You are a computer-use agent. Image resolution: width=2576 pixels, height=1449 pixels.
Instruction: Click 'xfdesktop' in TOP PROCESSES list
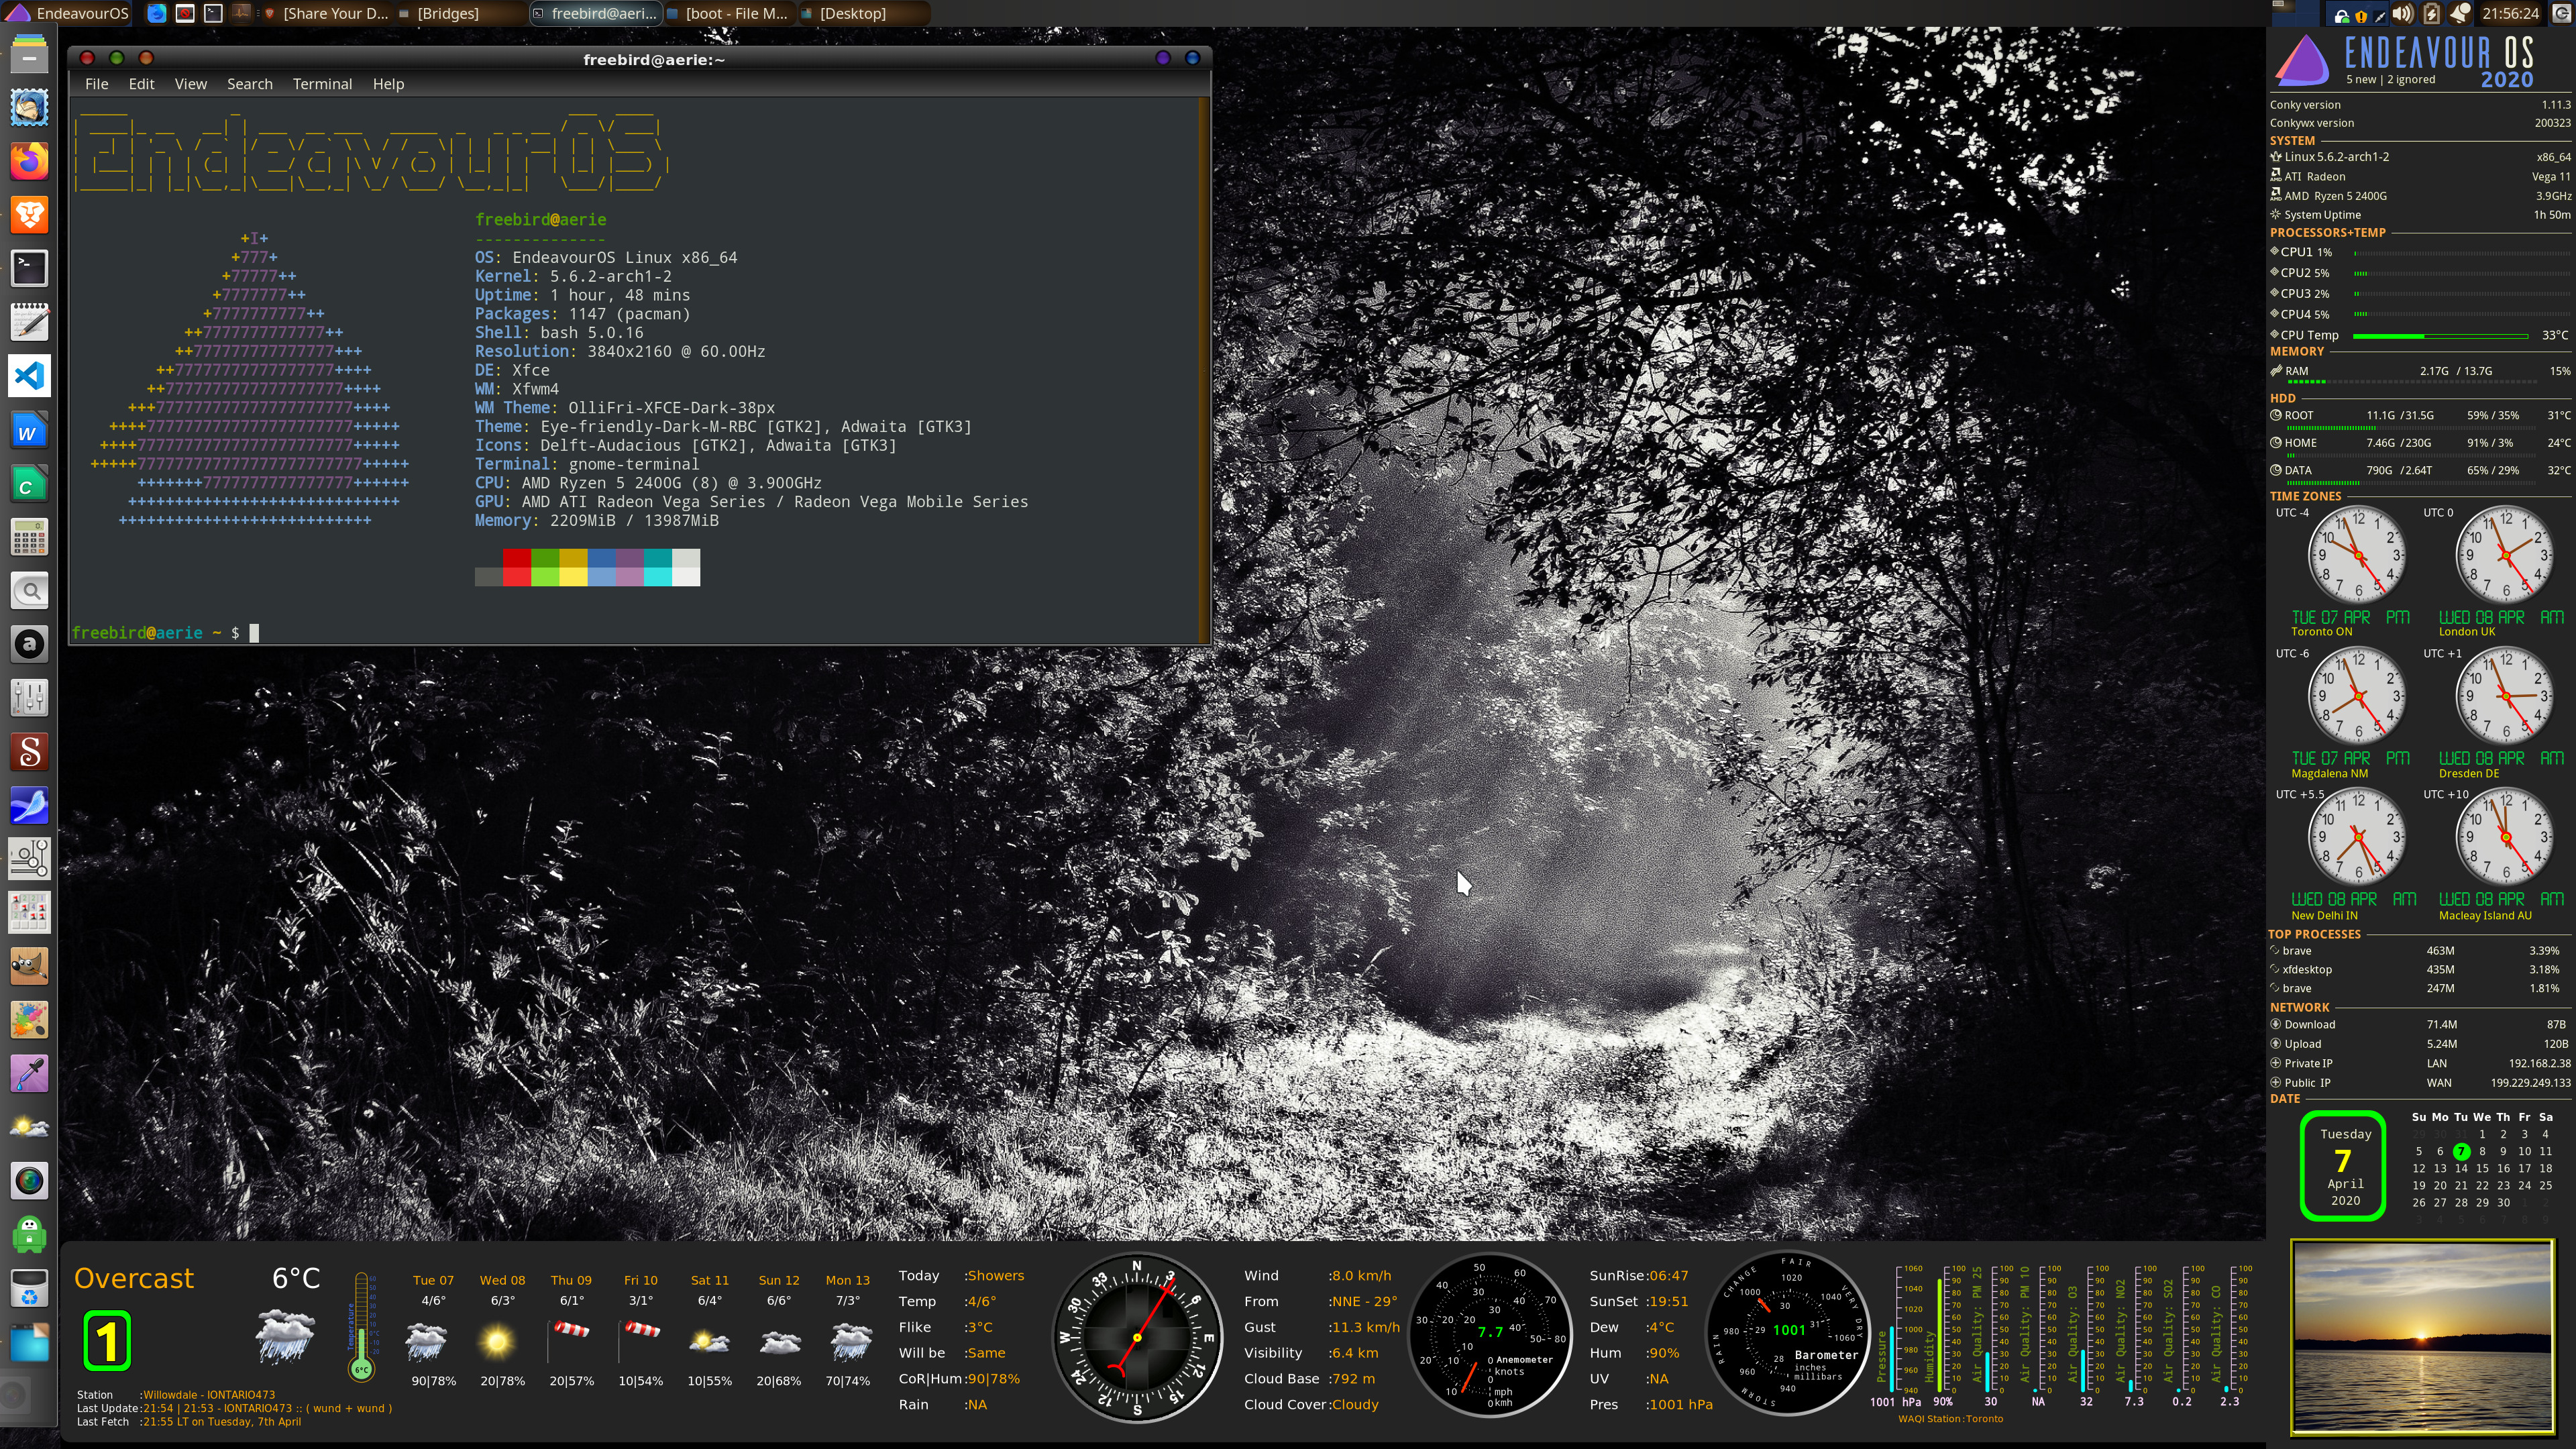pos(2307,969)
